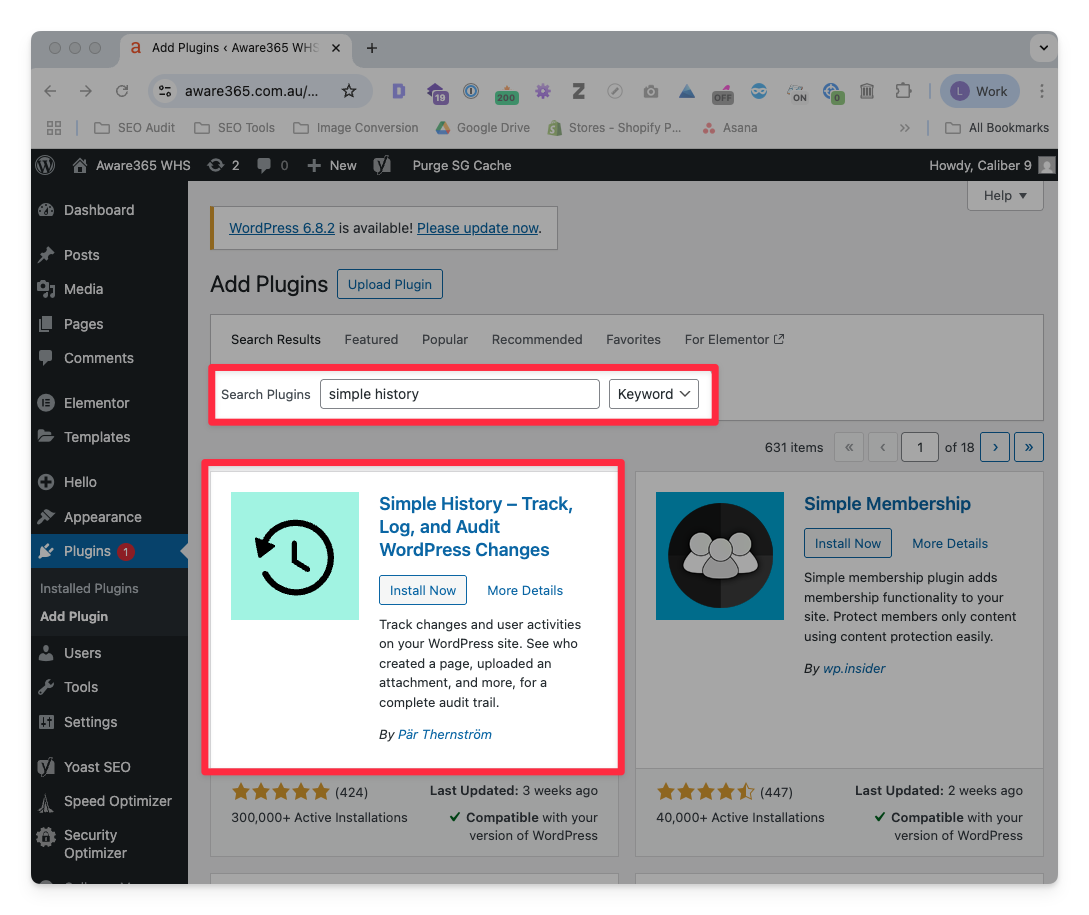Click the updates icon showing 2
The image size is (1089, 915).
pyautogui.click(x=215, y=165)
